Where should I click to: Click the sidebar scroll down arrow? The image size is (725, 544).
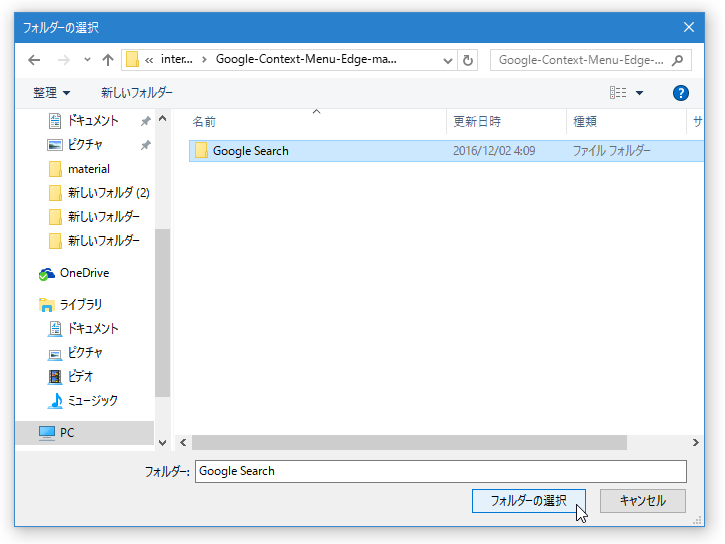coord(162,443)
